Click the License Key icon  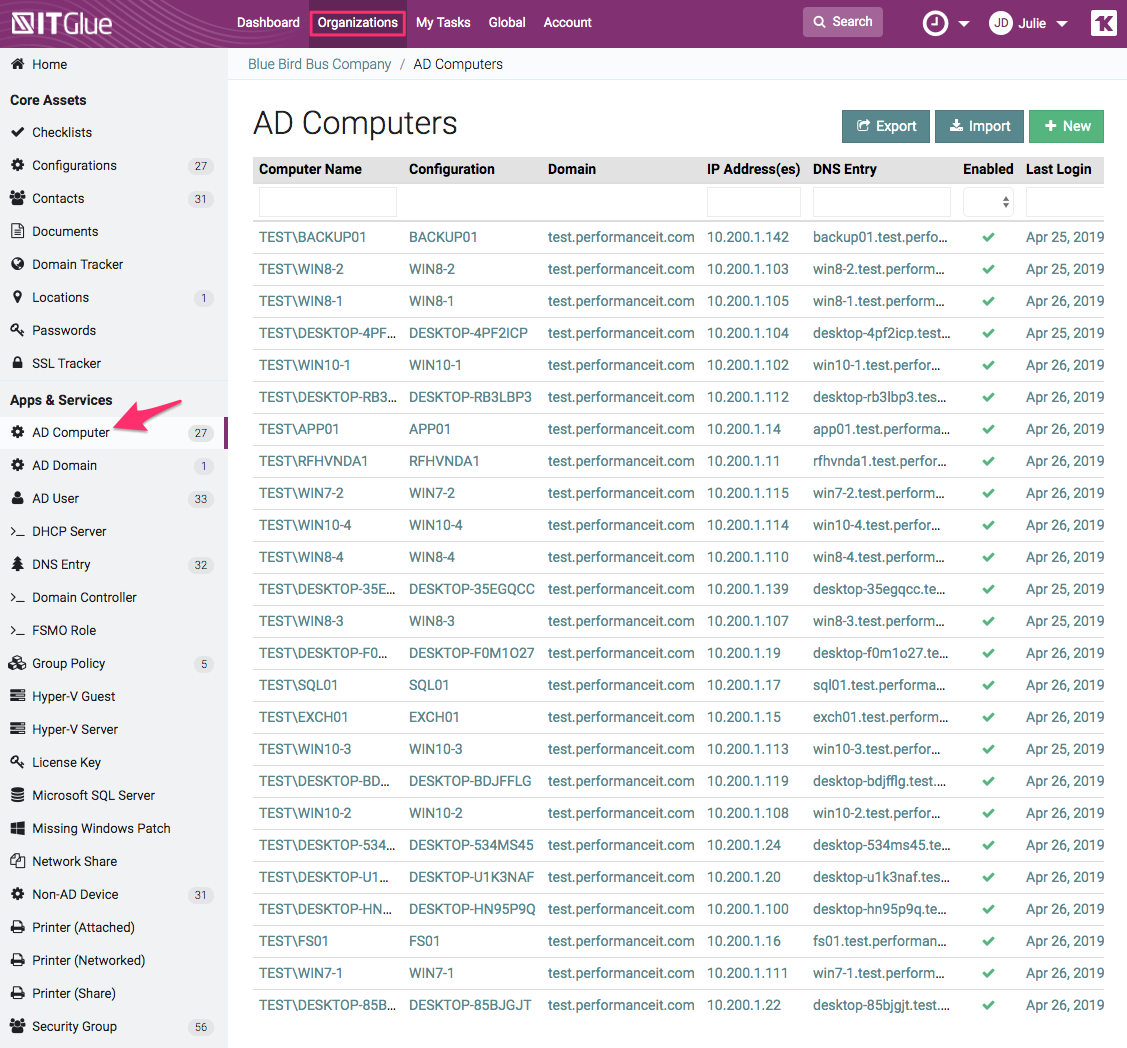click(17, 762)
